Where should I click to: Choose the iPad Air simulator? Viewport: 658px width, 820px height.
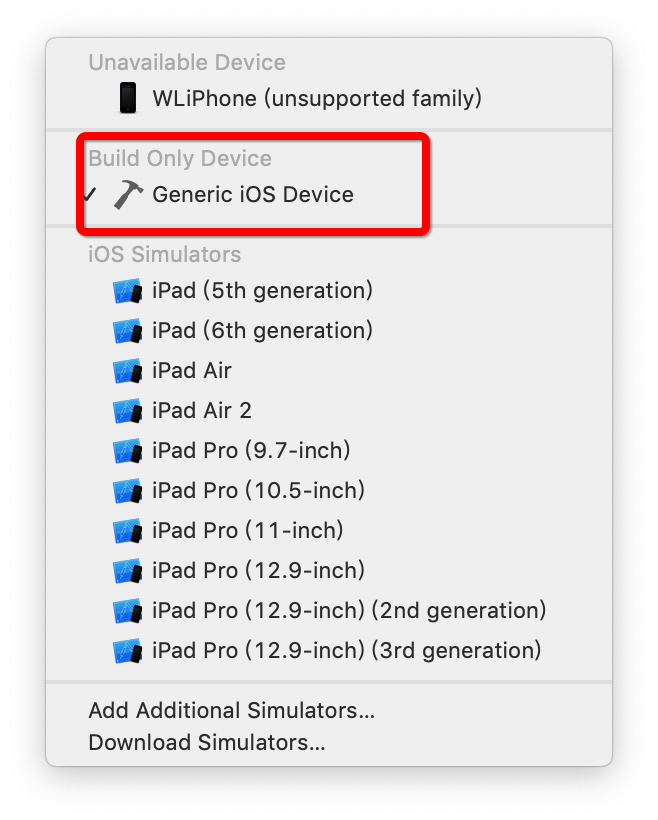click(192, 371)
